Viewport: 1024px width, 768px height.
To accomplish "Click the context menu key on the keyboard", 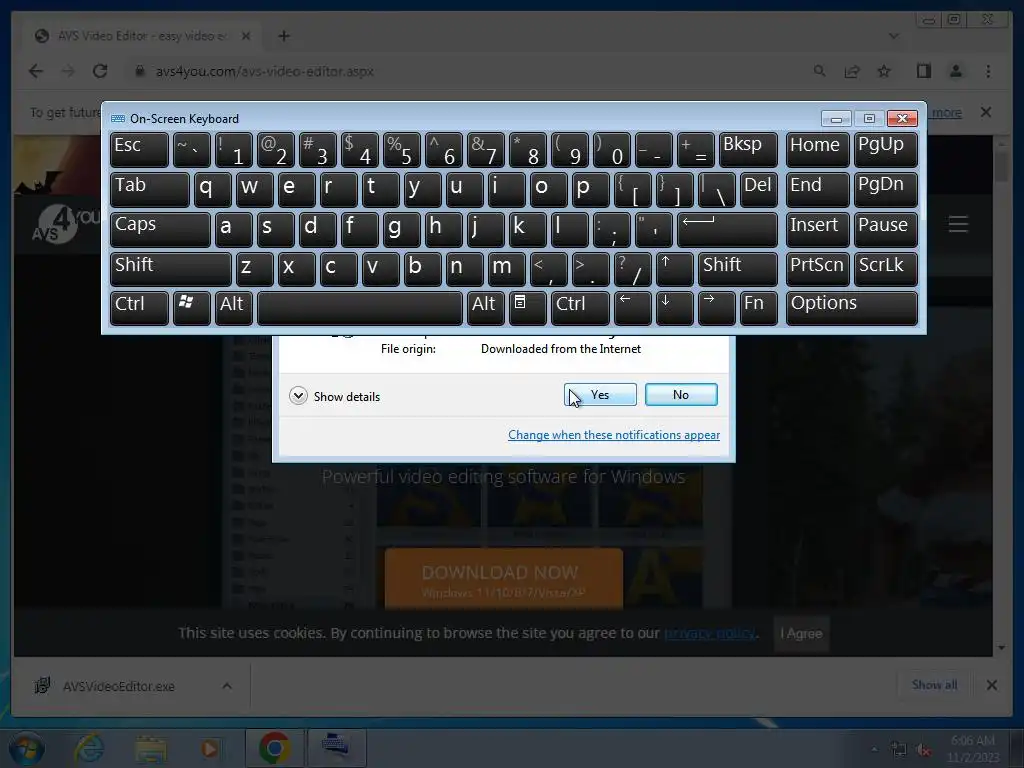I will click(x=527, y=308).
